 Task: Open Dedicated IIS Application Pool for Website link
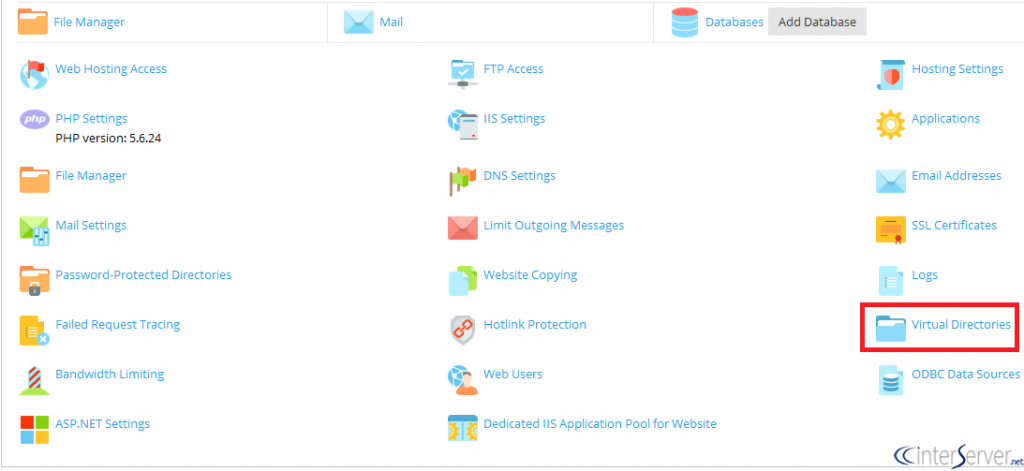(x=600, y=424)
